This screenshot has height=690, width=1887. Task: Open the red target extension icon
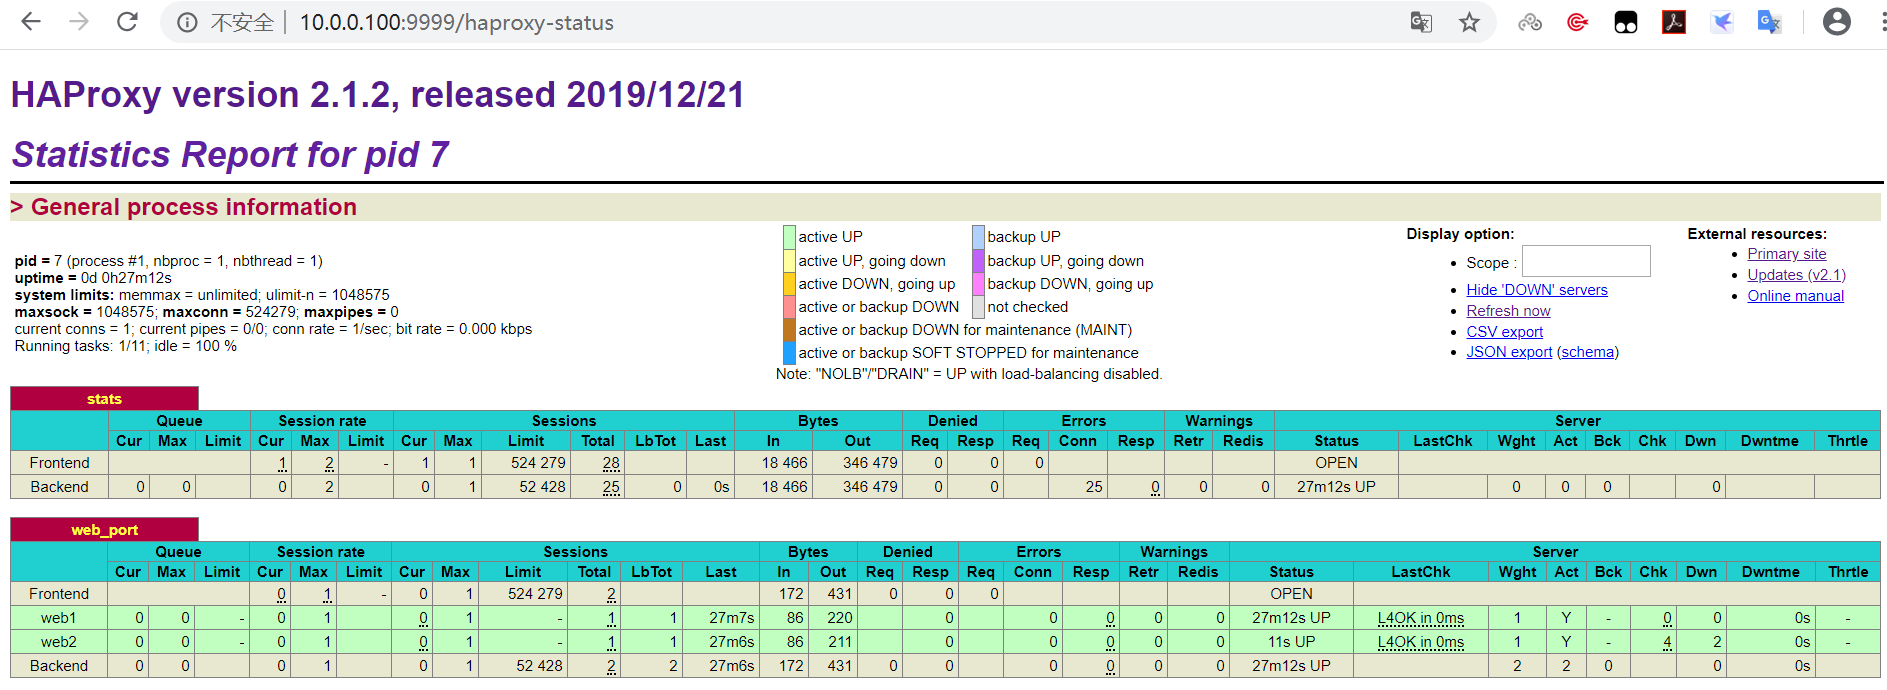(x=1578, y=22)
